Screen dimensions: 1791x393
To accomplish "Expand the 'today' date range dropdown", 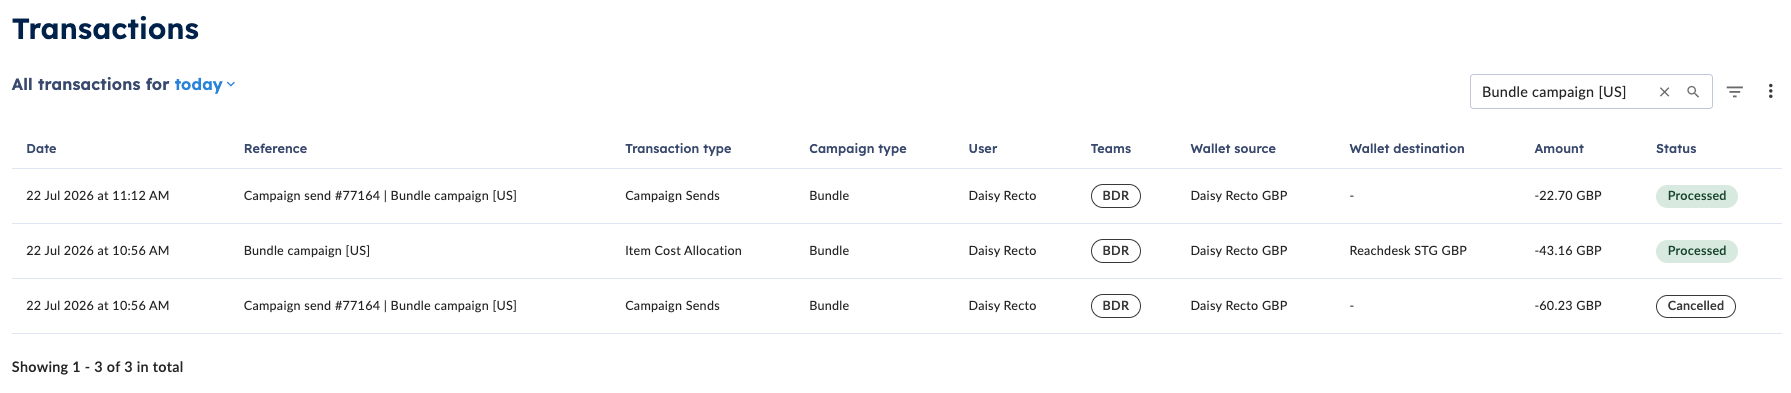I will tap(205, 85).
